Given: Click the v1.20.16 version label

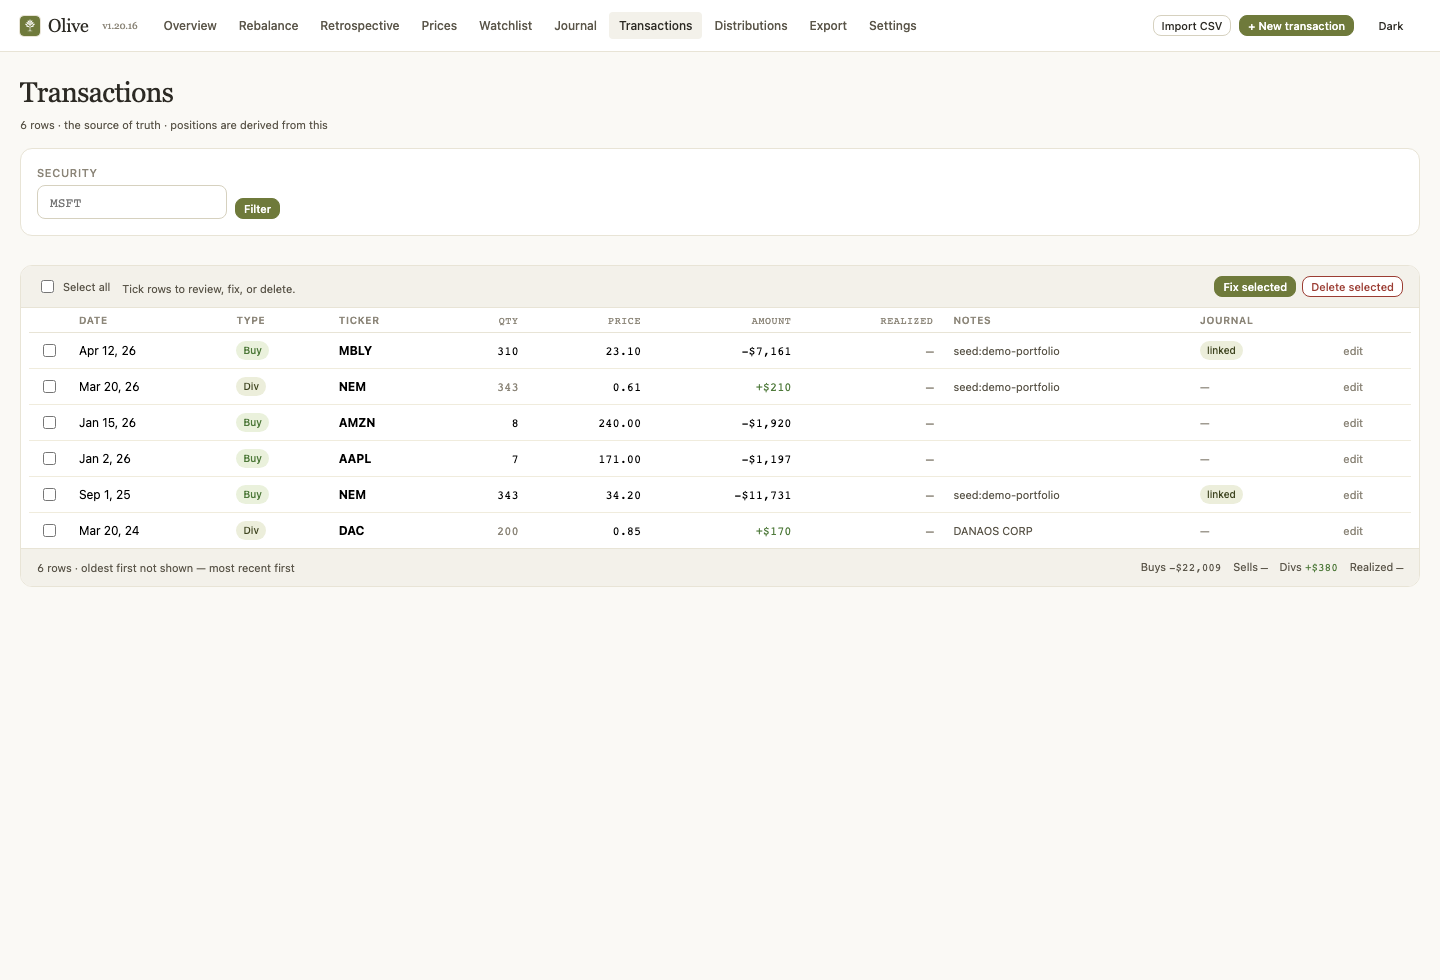Looking at the screenshot, I should [x=120, y=26].
